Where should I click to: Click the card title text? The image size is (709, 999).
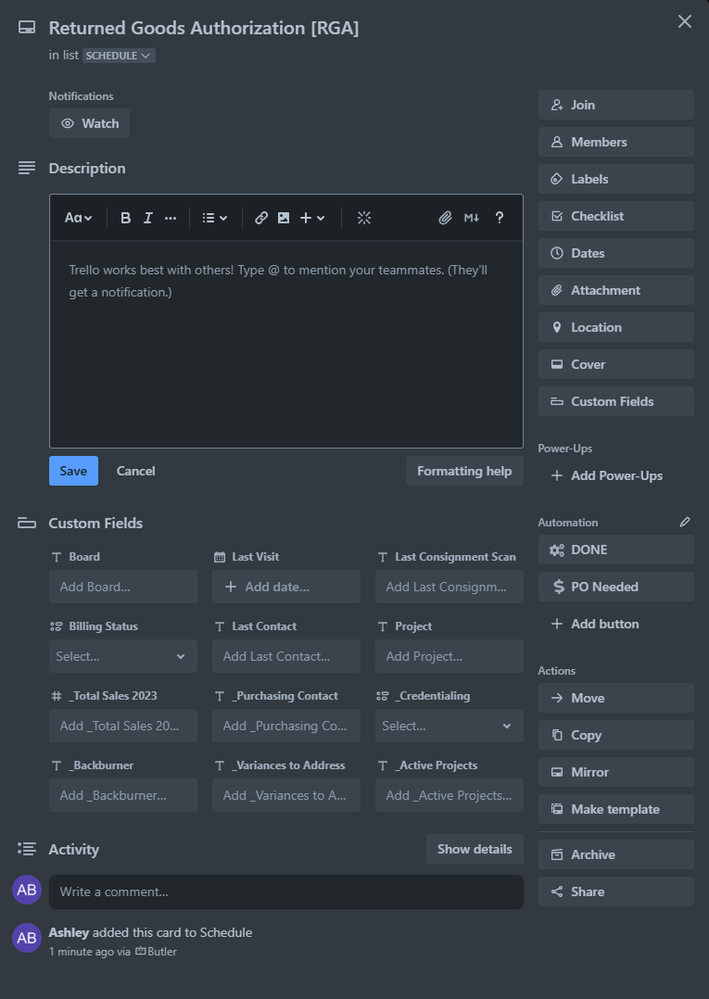204,28
